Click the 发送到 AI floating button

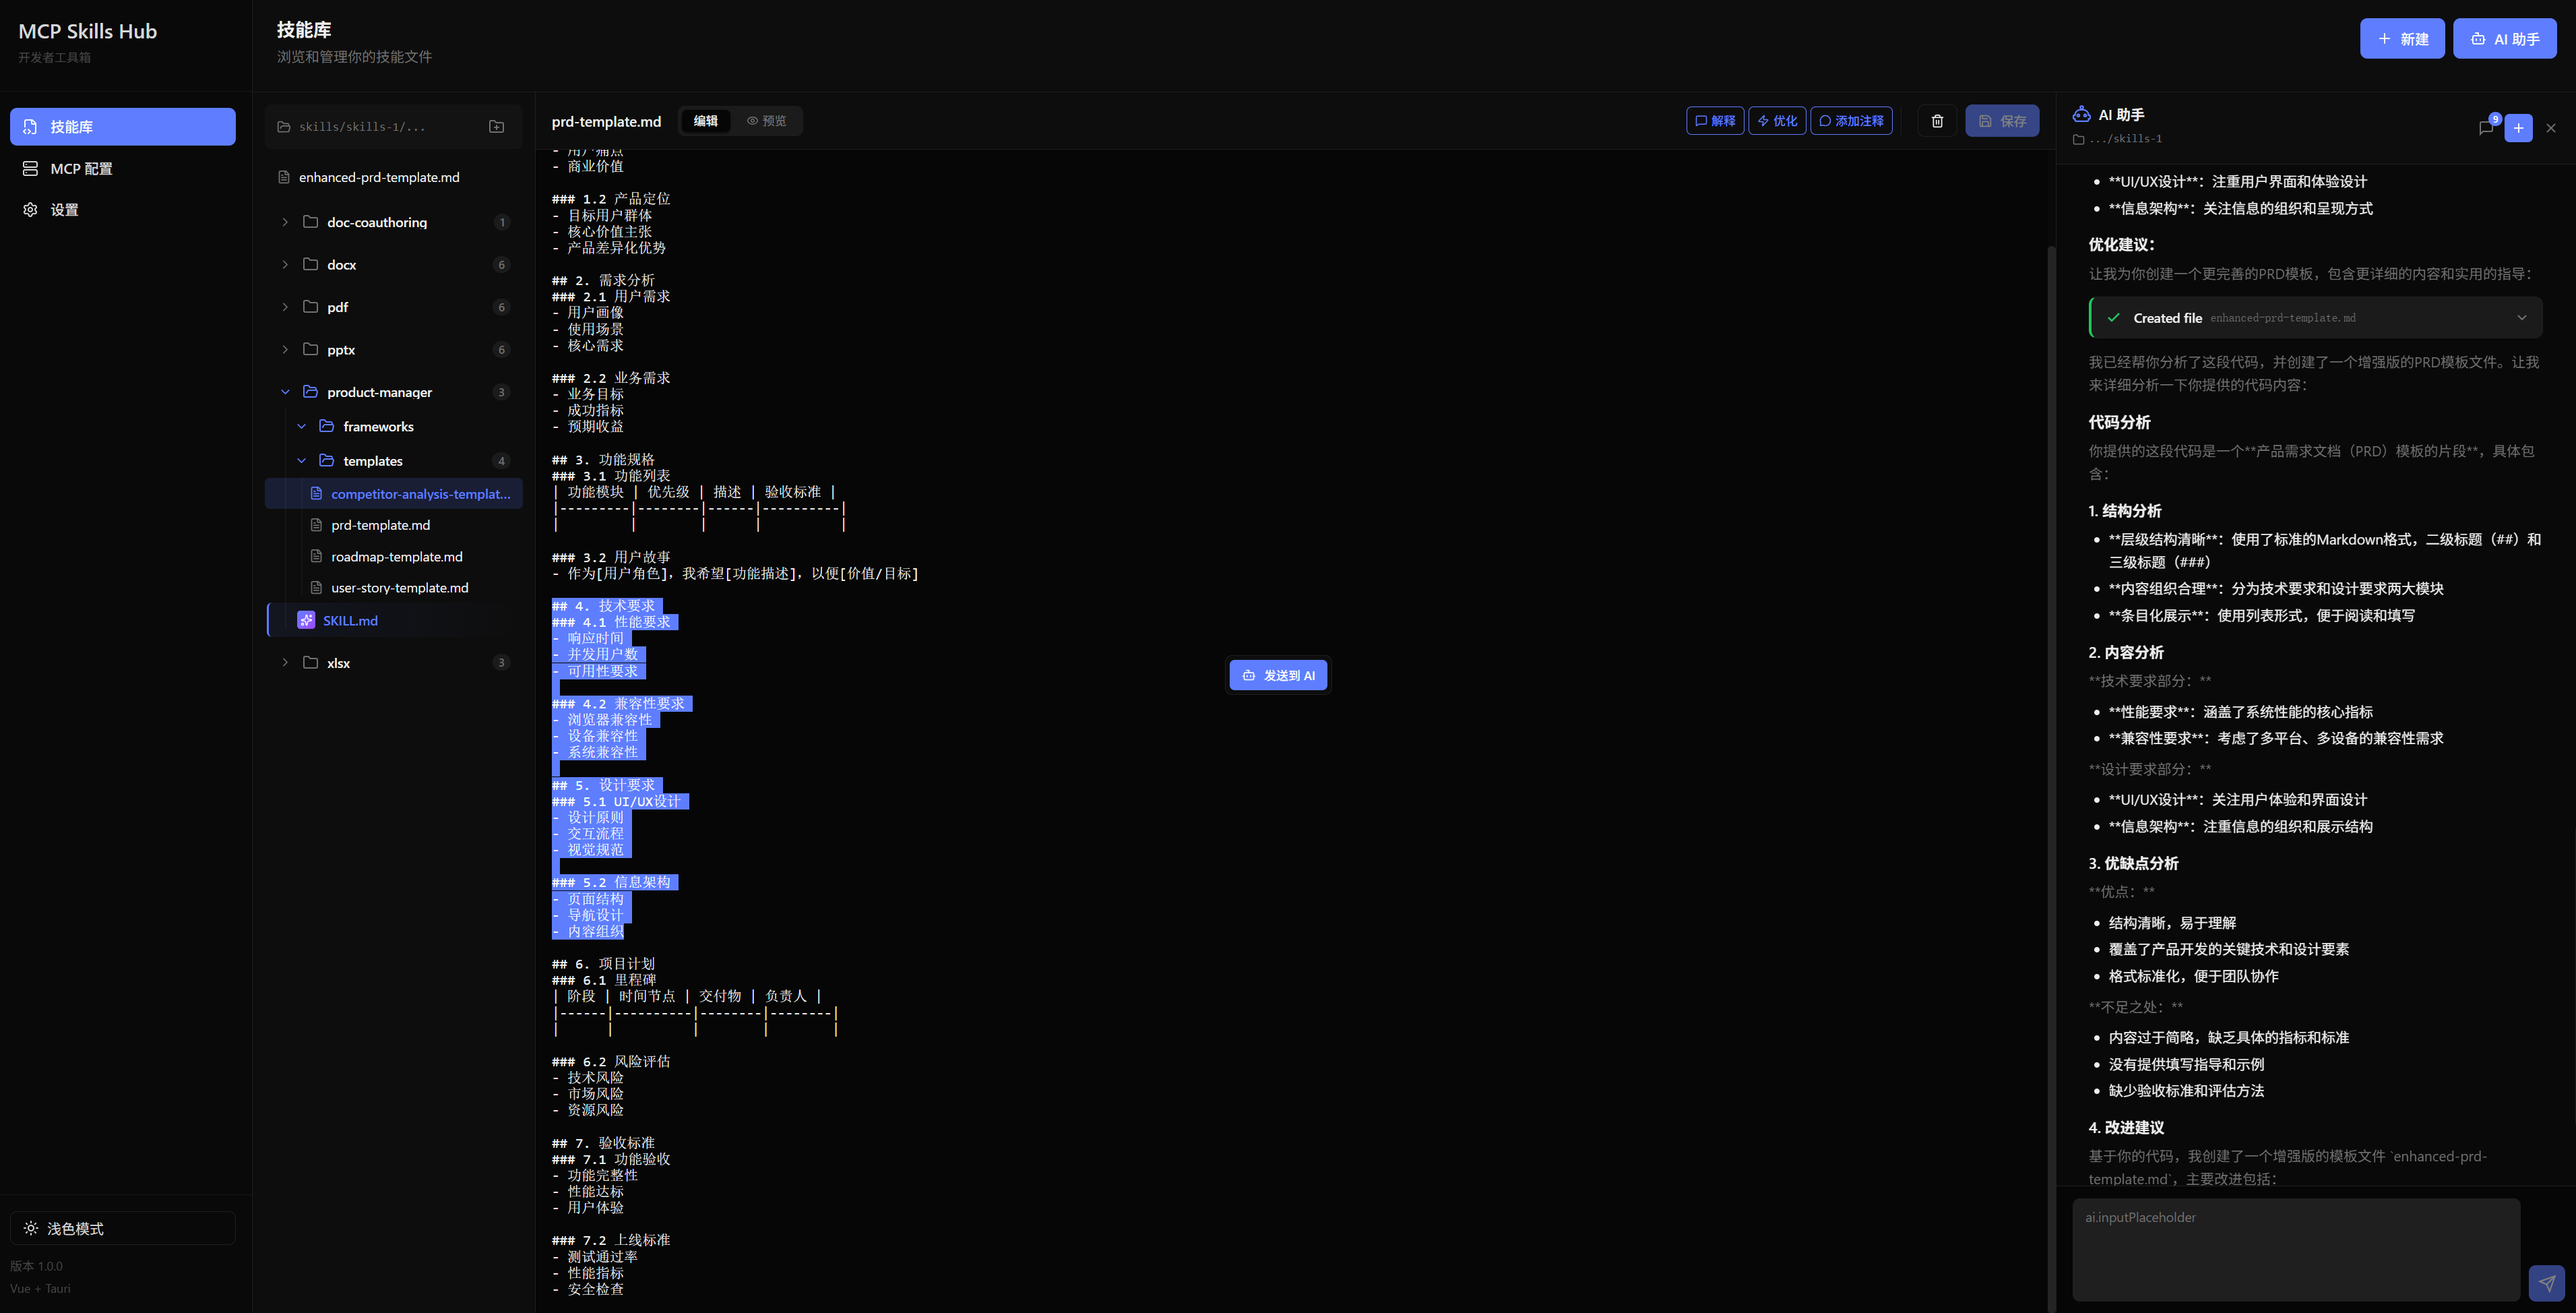(1278, 676)
